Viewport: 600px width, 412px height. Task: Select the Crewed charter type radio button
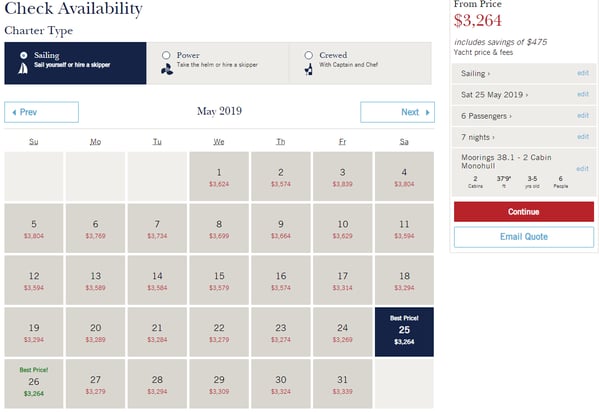[309, 55]
